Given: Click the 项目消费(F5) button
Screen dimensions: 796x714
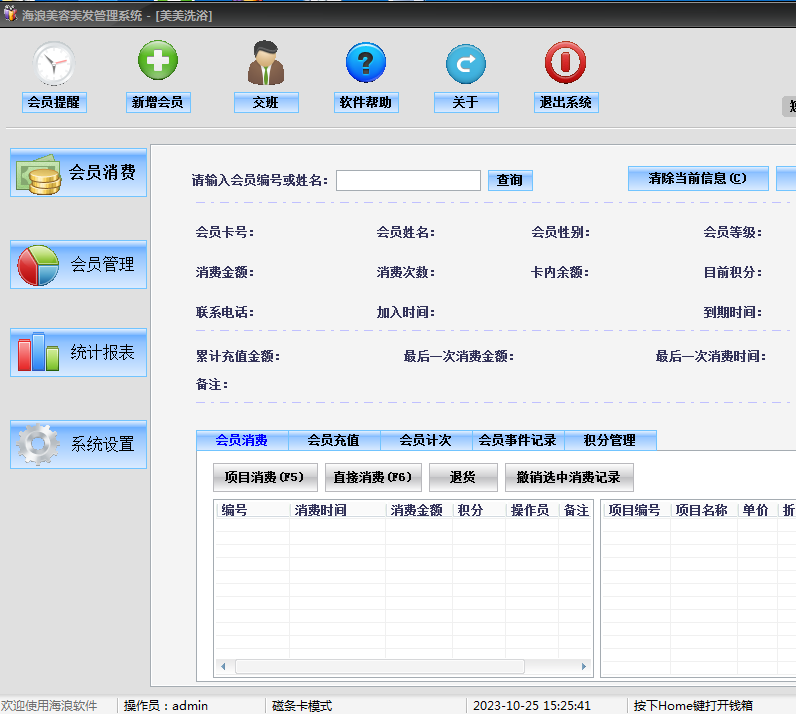Looking at the screenshot, I should [x=265, y=477].
